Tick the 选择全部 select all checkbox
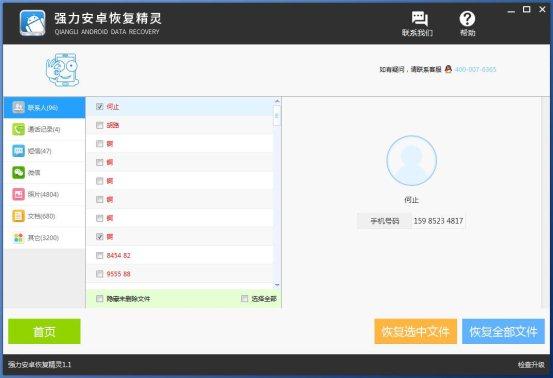 pos(244,299)
